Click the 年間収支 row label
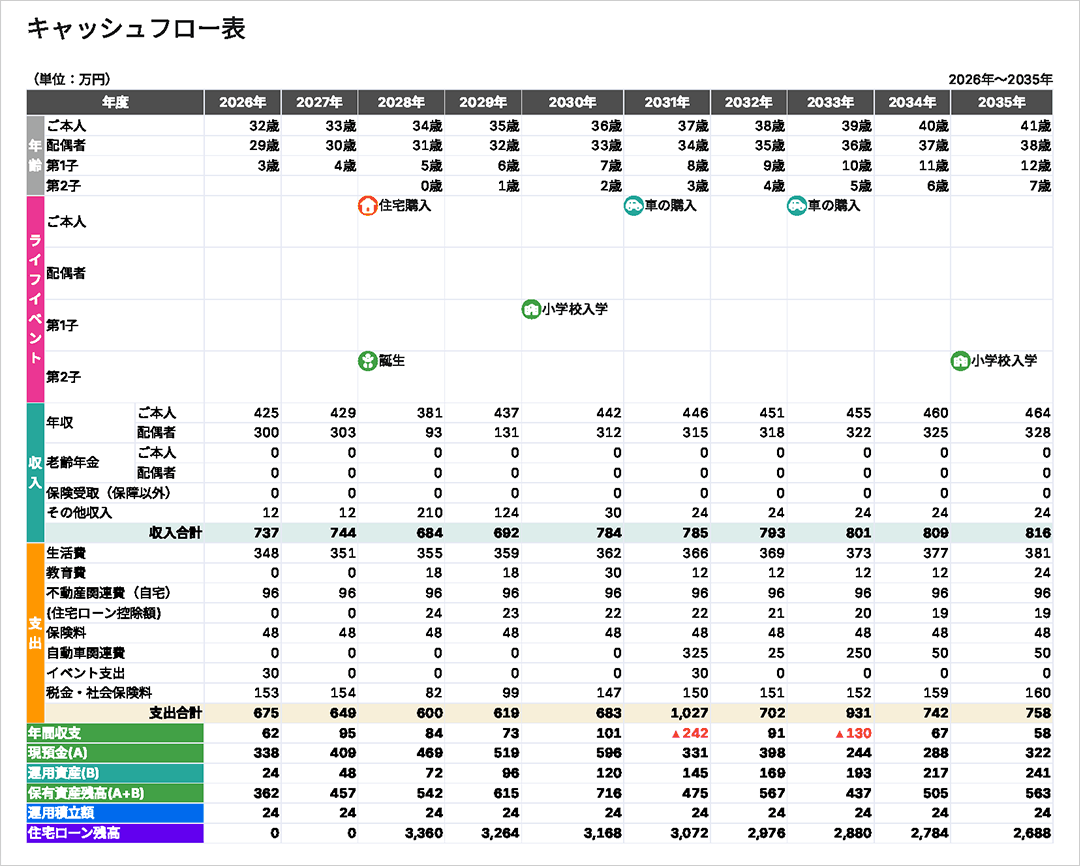This screenshot has height=866, width=1080. pyautogui.click(x=115, y=733)
